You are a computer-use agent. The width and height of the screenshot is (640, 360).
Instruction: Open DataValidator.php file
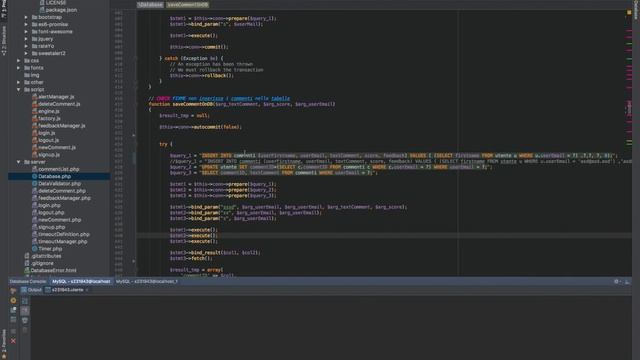56,184
